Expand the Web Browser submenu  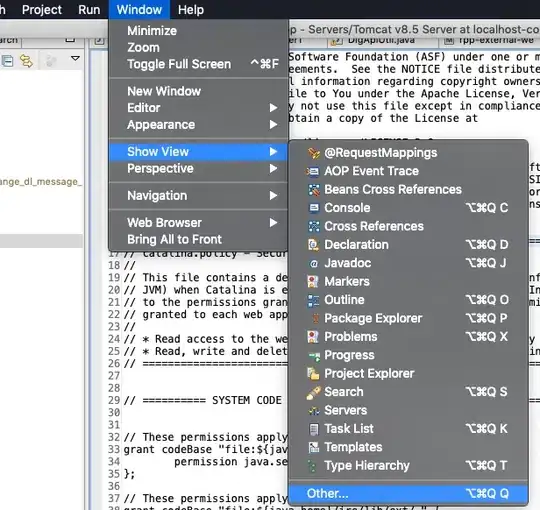[198, 223]
